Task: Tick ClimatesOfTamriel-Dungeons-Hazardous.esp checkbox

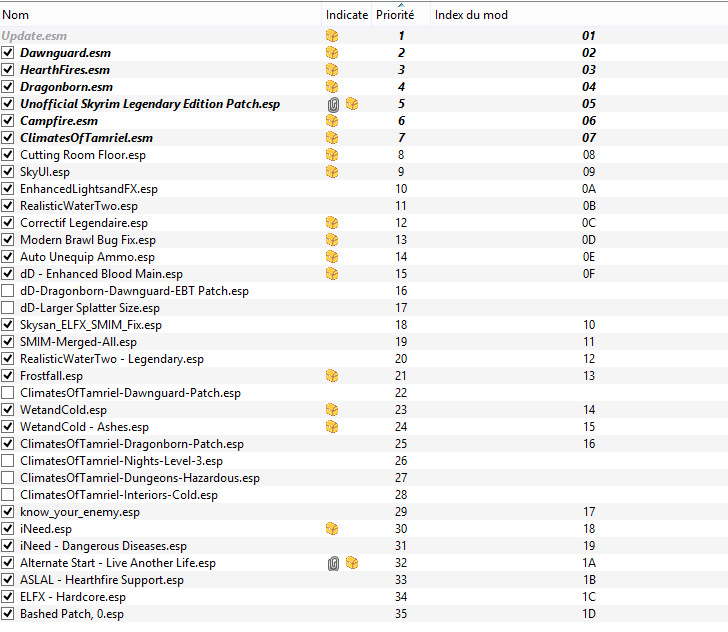Action: tap(7, 478)
